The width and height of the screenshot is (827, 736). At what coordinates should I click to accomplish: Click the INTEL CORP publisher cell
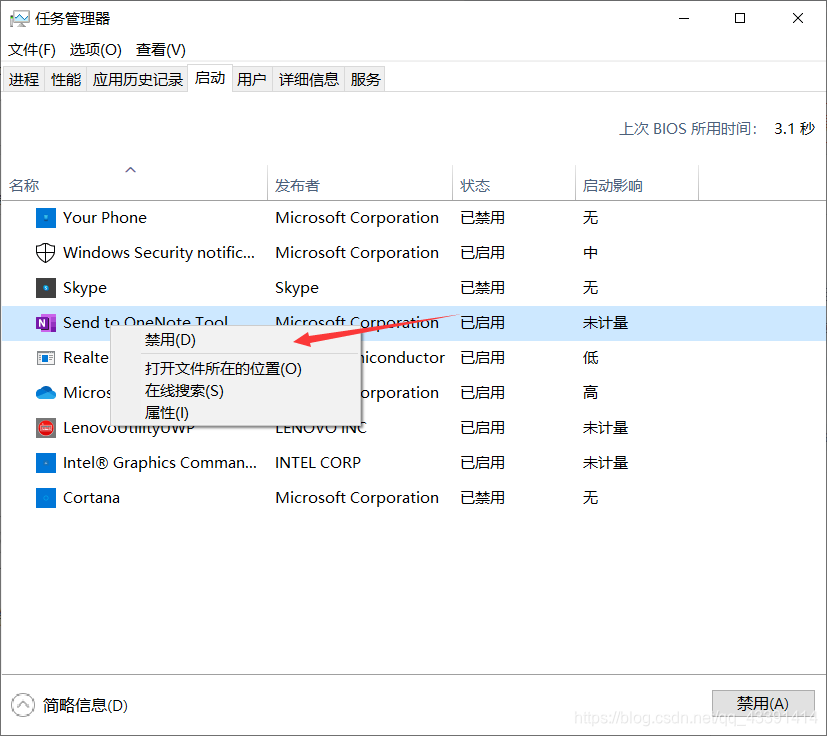pos(318,463)
